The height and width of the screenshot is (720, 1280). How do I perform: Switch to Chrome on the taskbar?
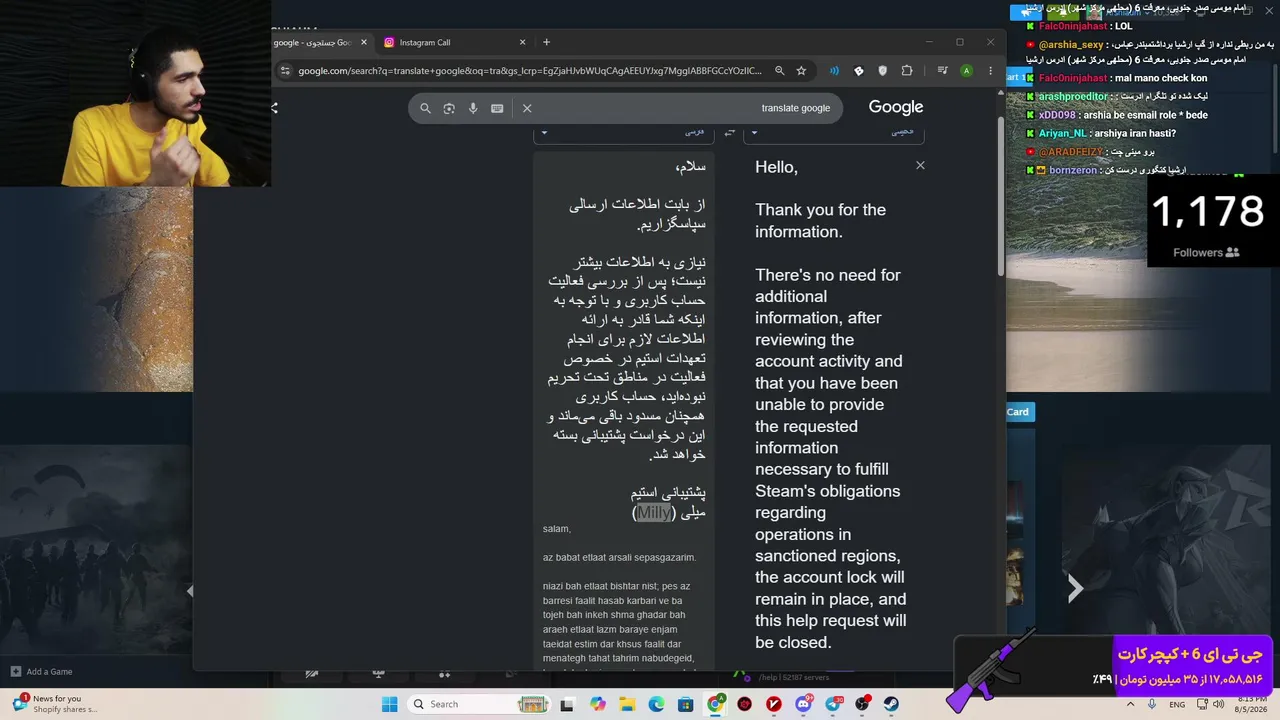click(715, 704)
